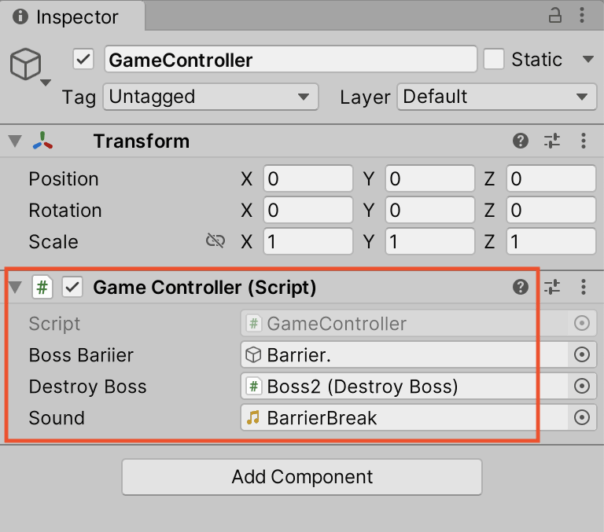Open the Layer dropdown showing Default

(497, 97)
